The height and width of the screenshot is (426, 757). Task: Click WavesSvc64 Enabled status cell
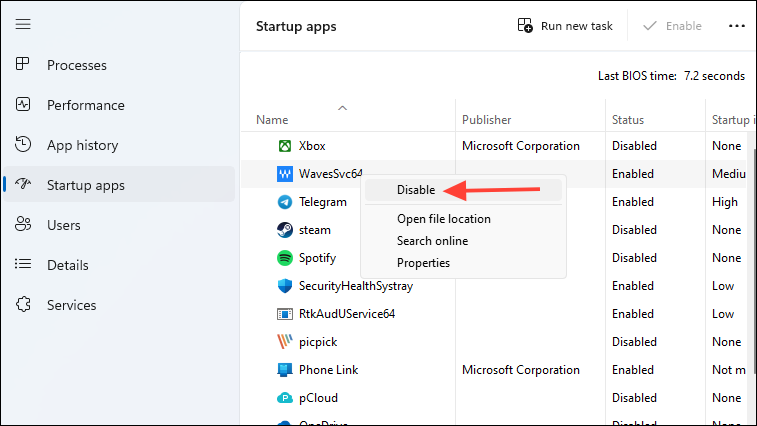point(633,174)
